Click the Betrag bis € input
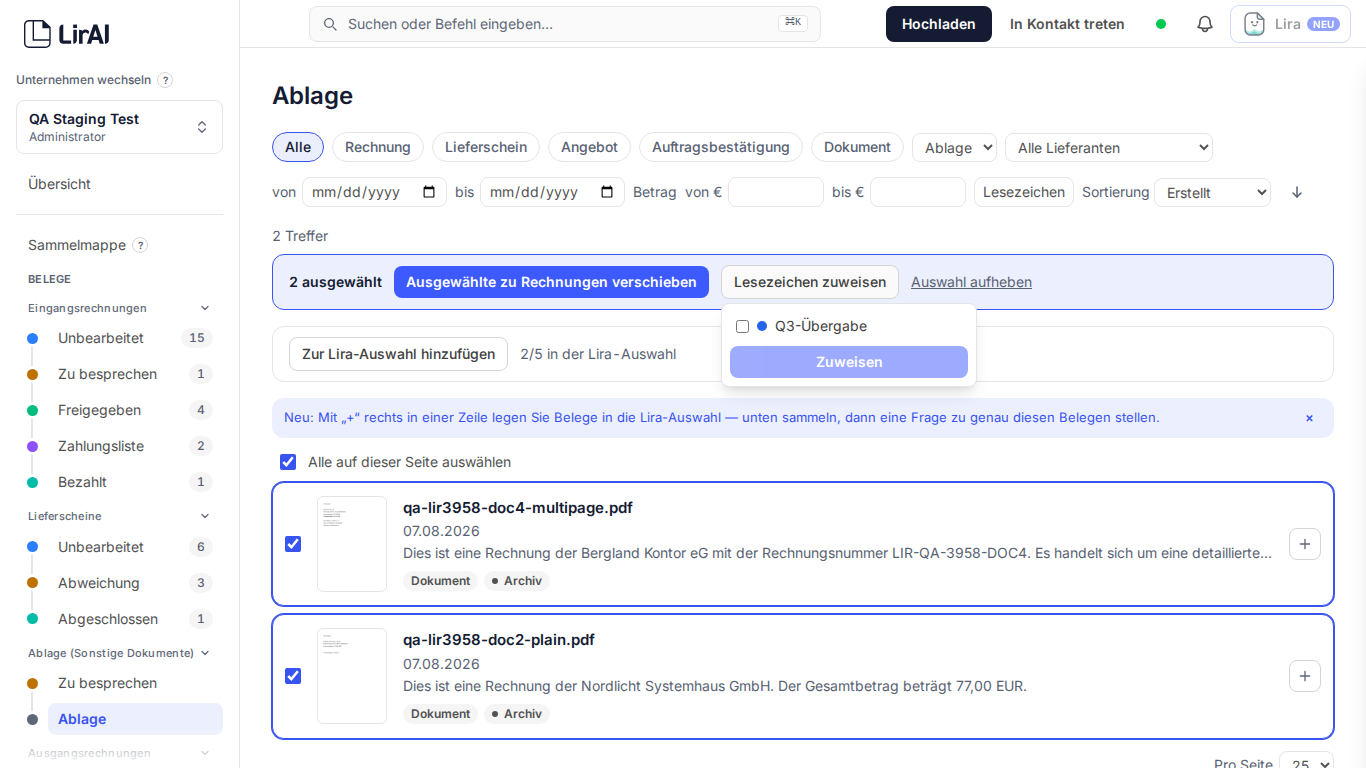The image size is (1366, 768). pos(918,192)
